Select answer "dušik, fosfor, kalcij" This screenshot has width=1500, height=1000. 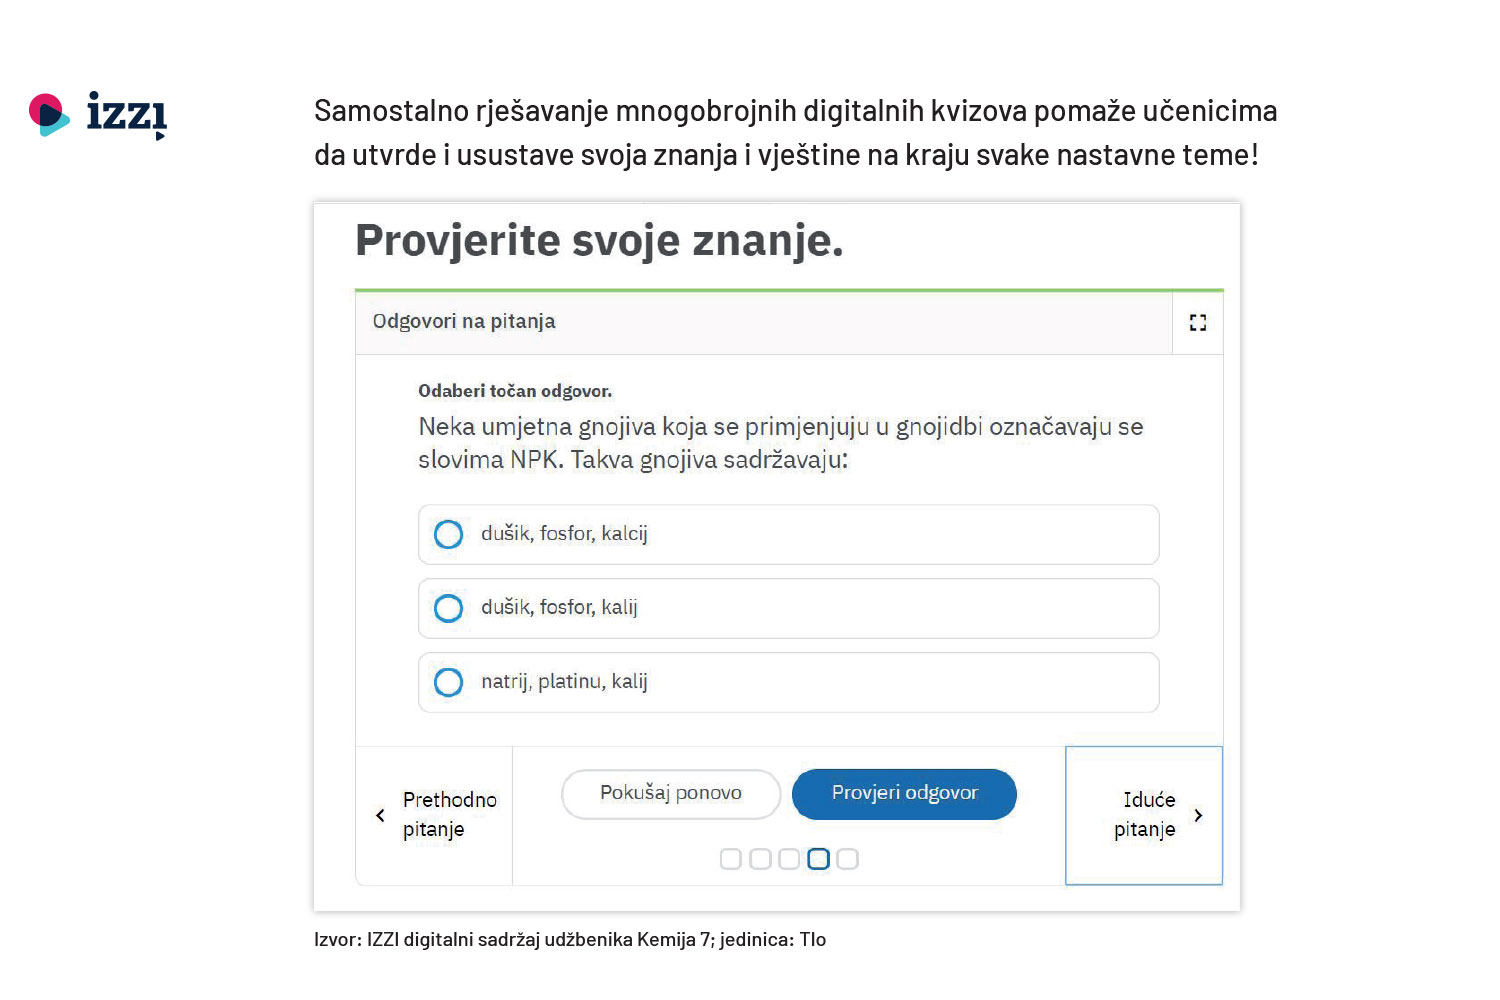448,534
